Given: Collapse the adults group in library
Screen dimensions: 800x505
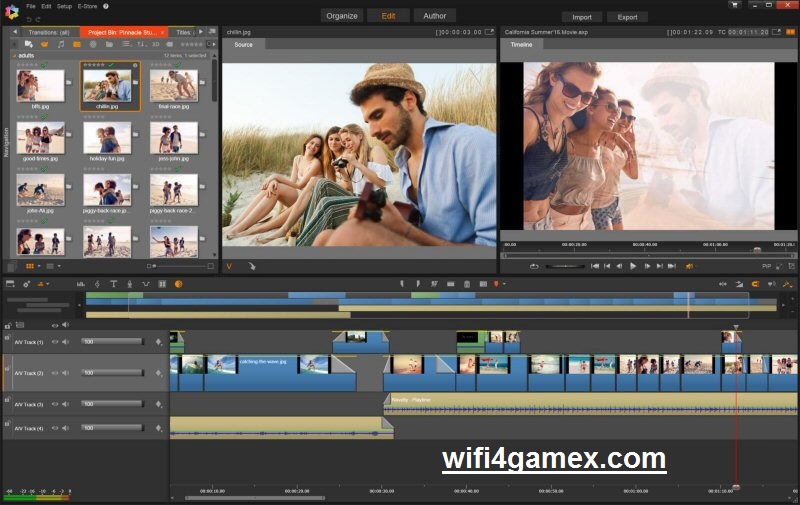Looking at the screenshot, I should 14,55.
